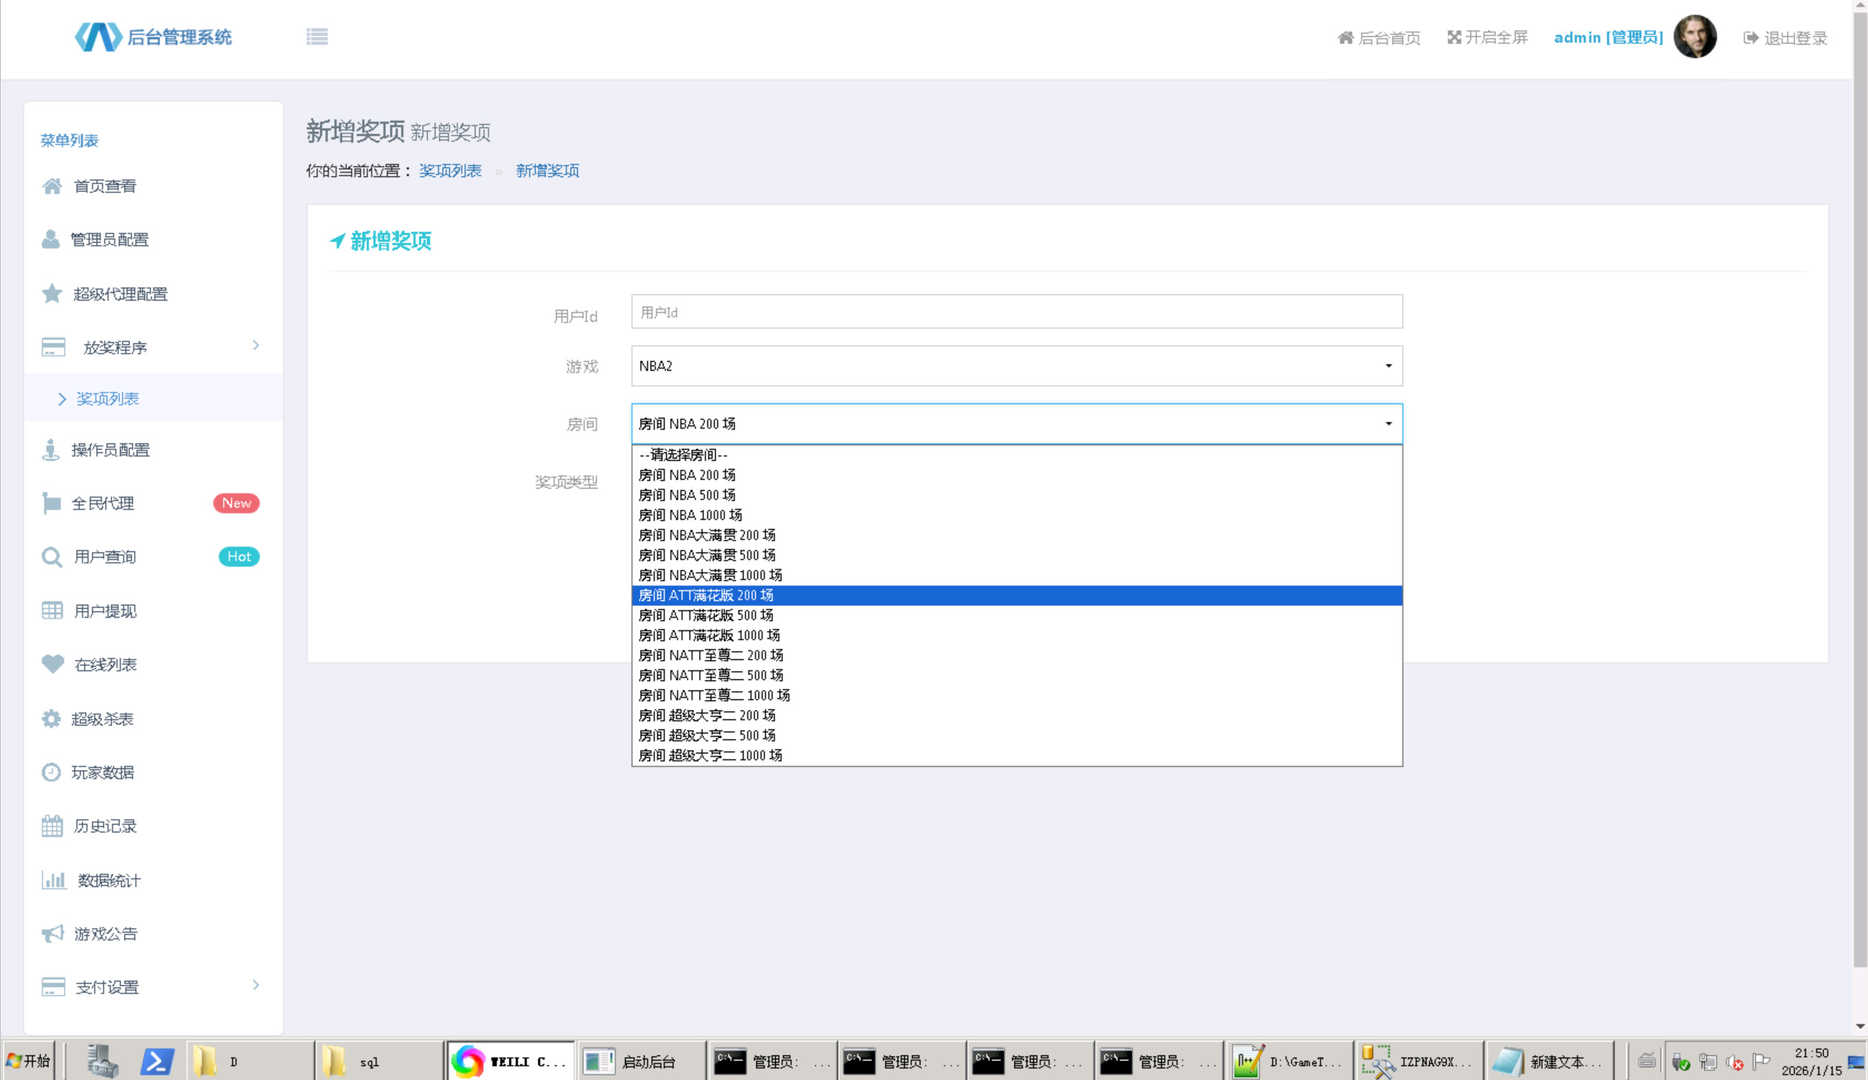Viewport: 1868px width, 1080px height.
Task: Click the heart icon for 在线列表
Action: click(x=52, y=664)
